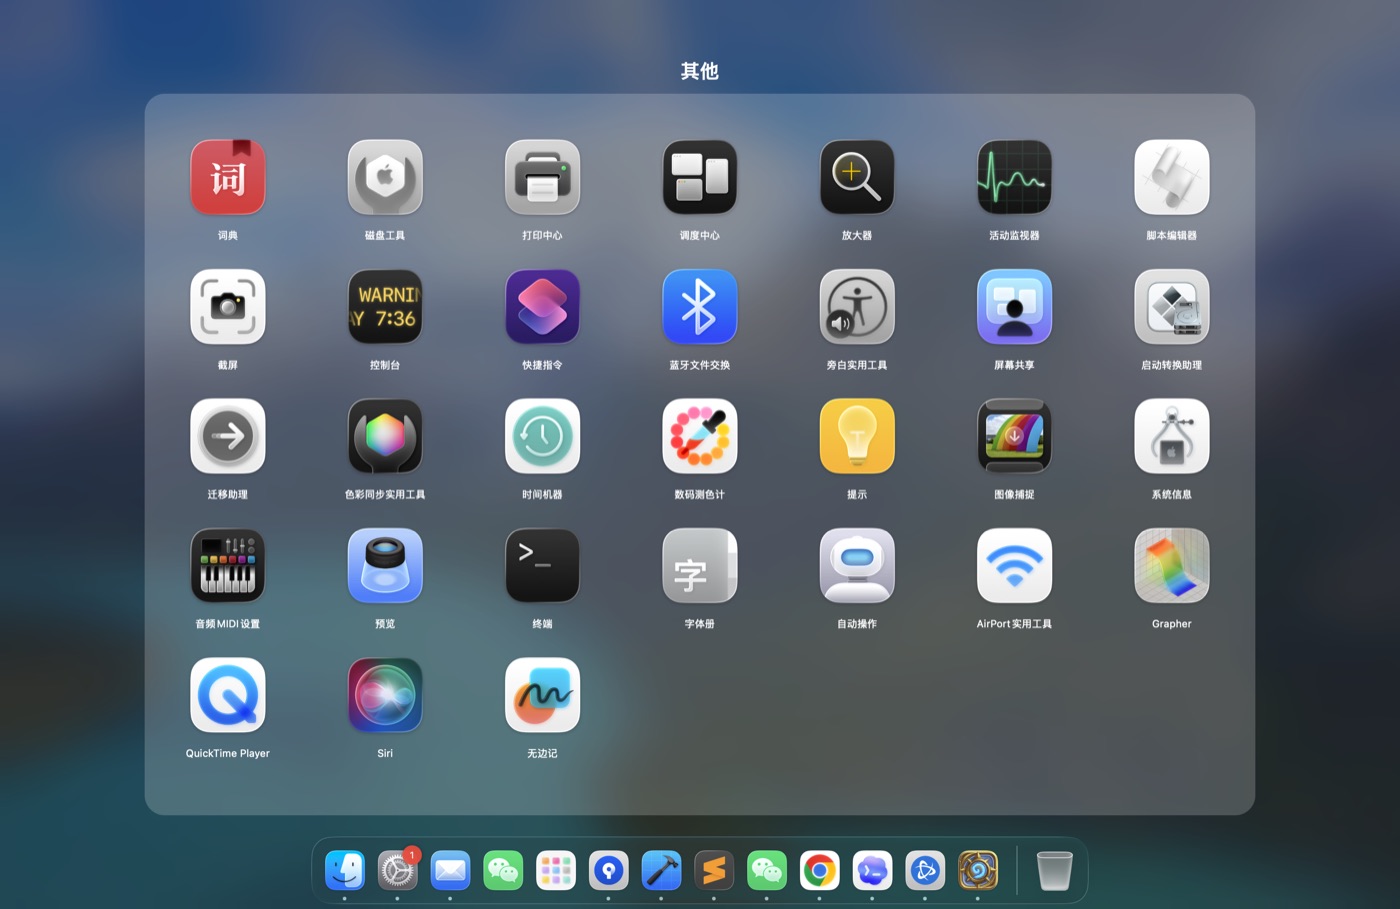Launch 活动监视器 (Activity Monitor)
The image size is (1400, 909).
tap(1014, 177)
